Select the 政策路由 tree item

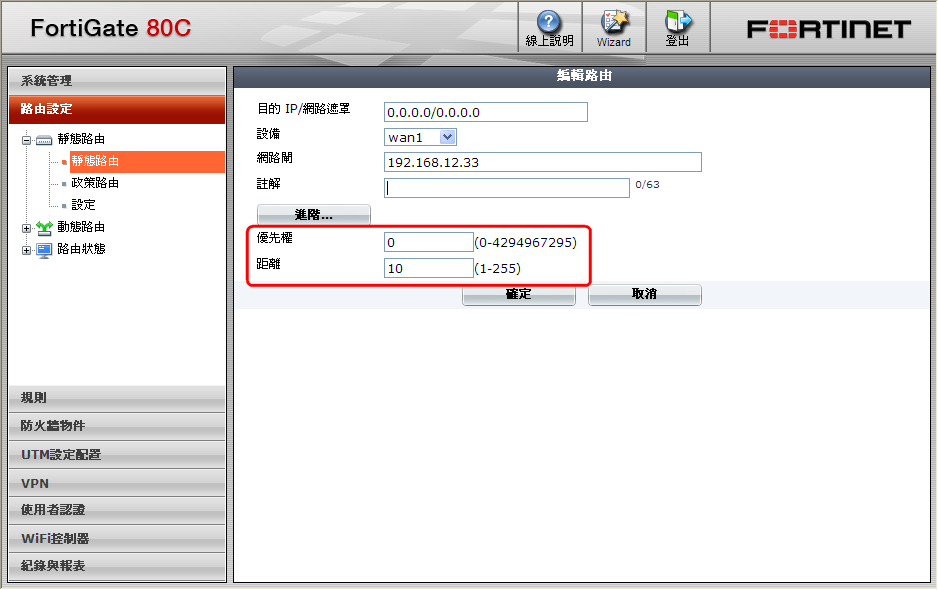(x=95, y=183)
